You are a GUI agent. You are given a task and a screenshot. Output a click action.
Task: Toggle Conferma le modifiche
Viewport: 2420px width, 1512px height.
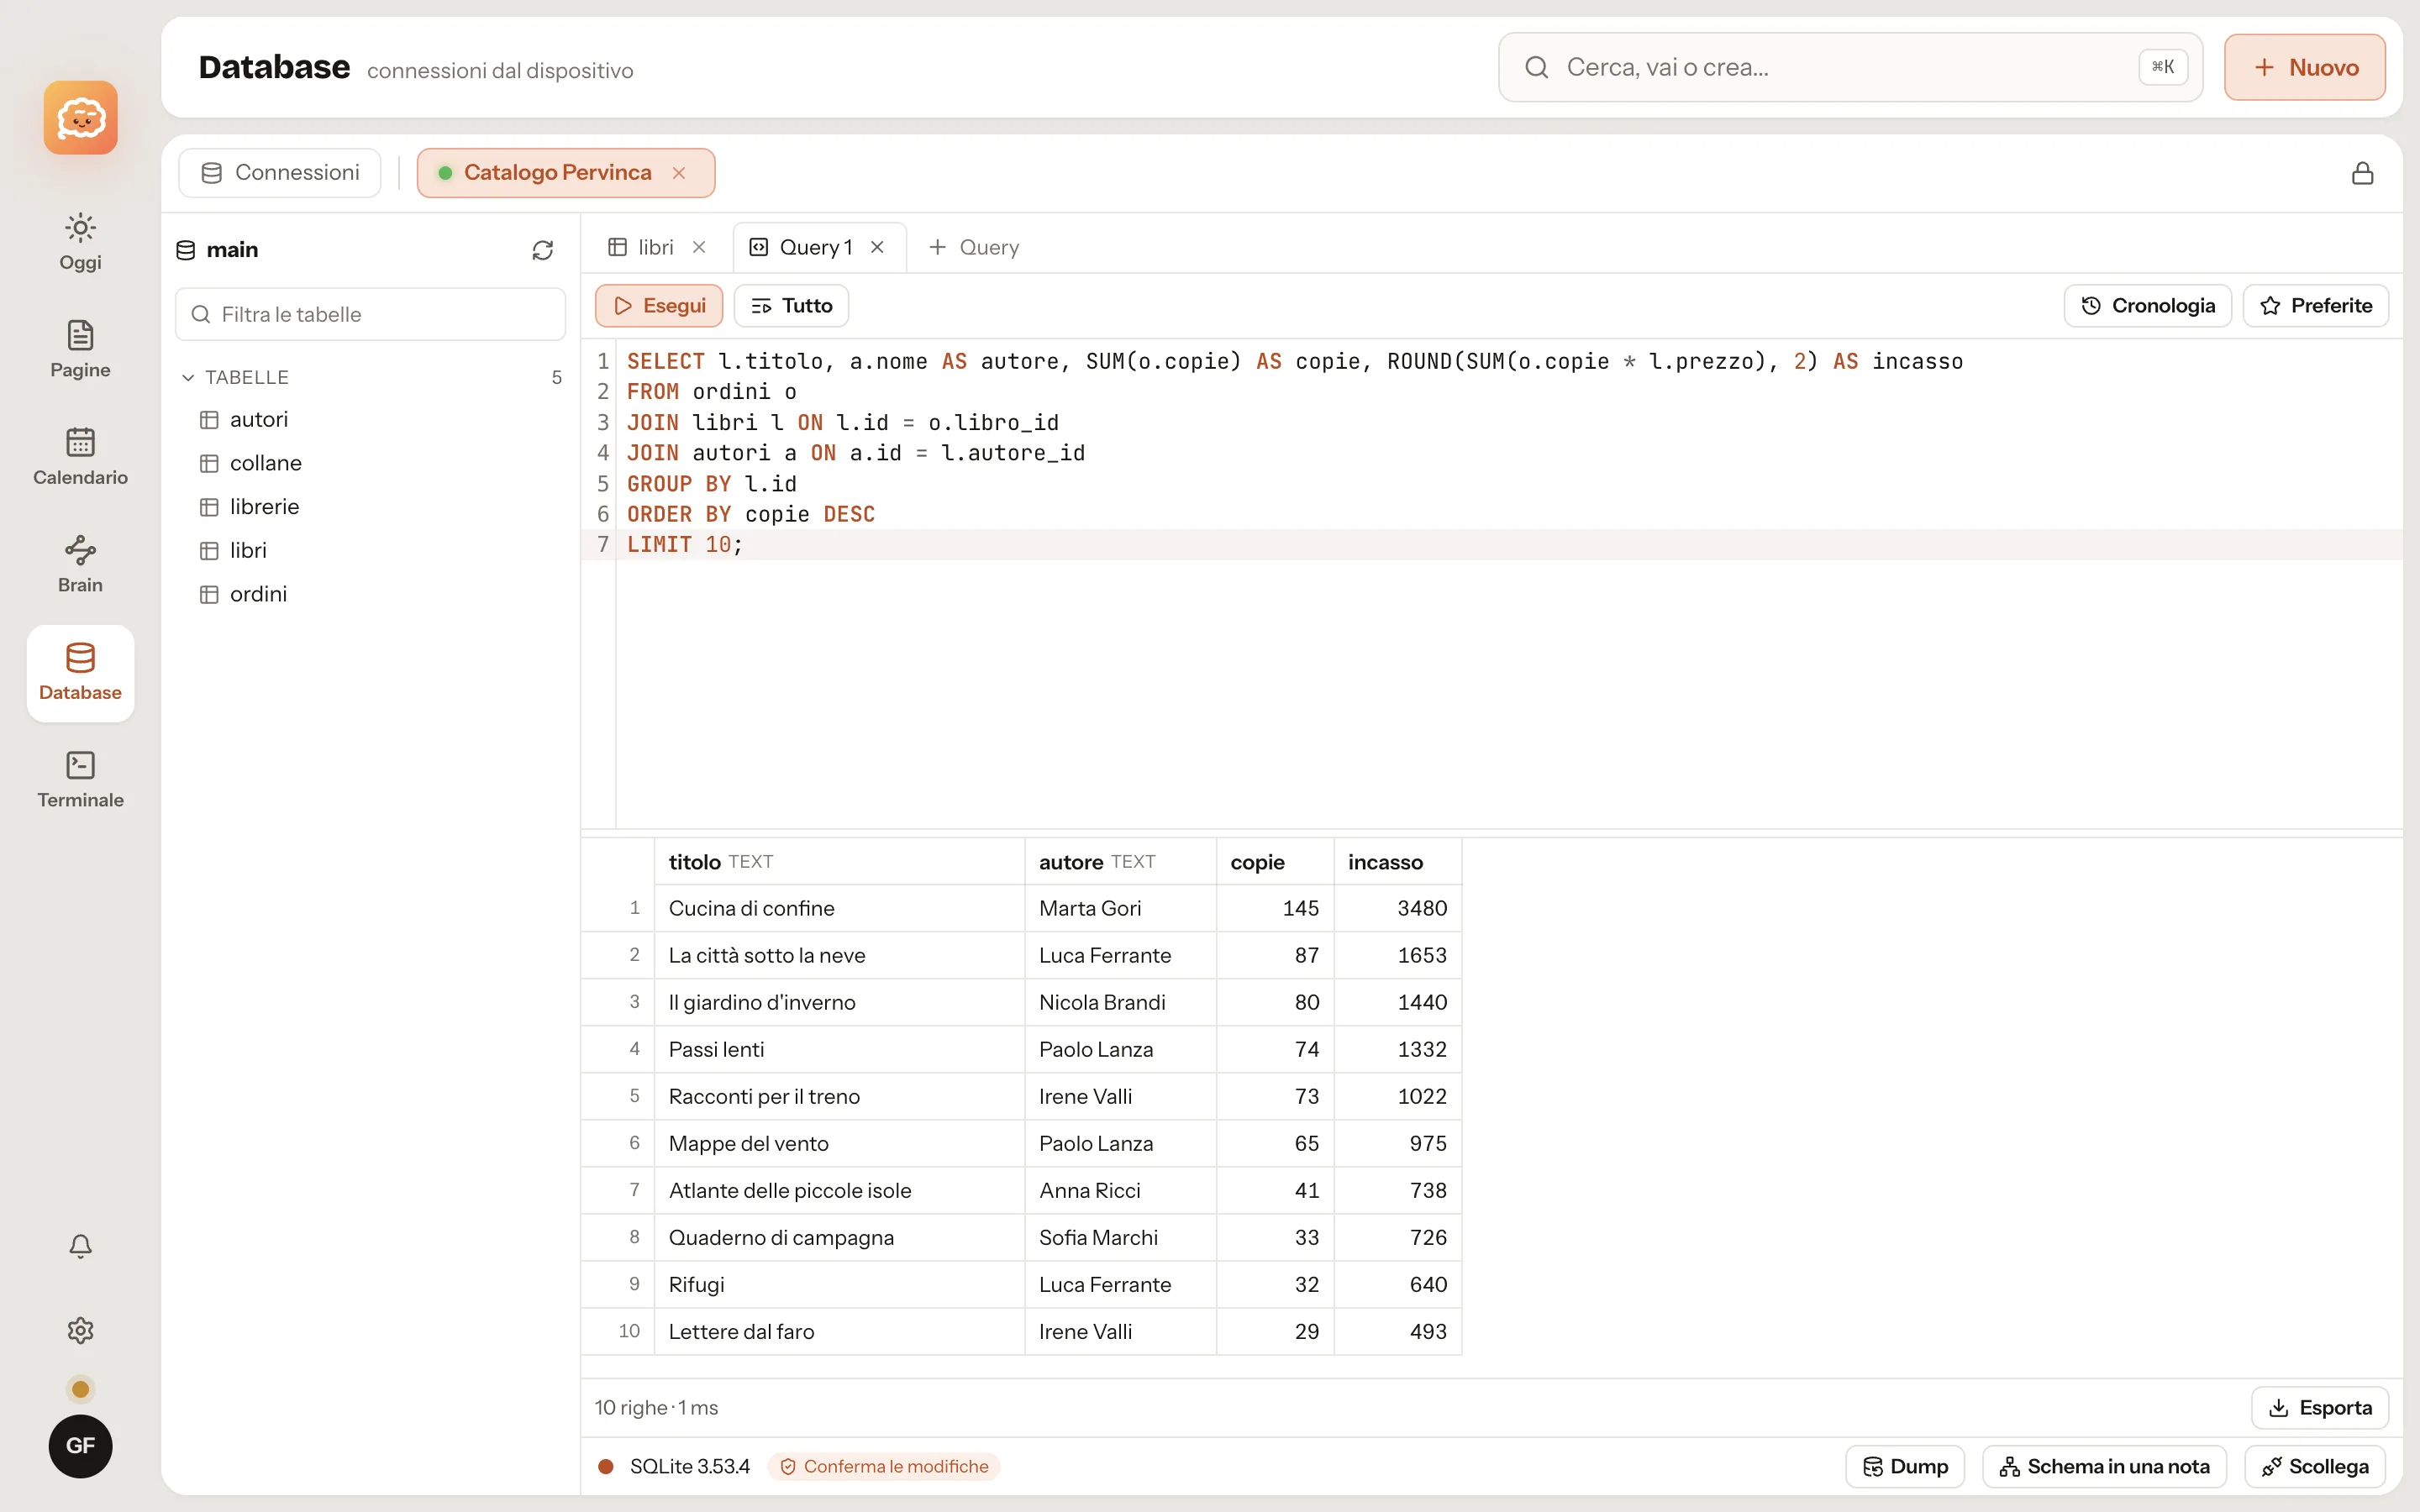884,1466
